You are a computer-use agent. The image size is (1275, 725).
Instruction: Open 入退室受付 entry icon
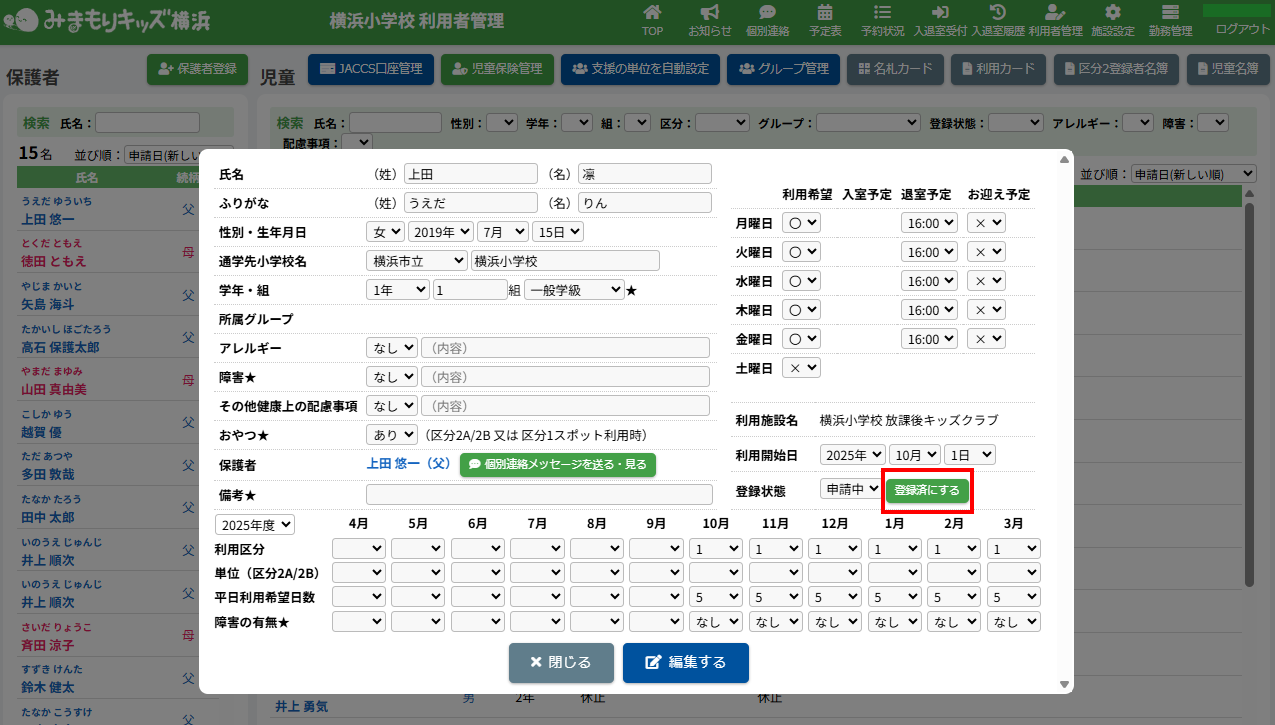[x=940, y=13]
